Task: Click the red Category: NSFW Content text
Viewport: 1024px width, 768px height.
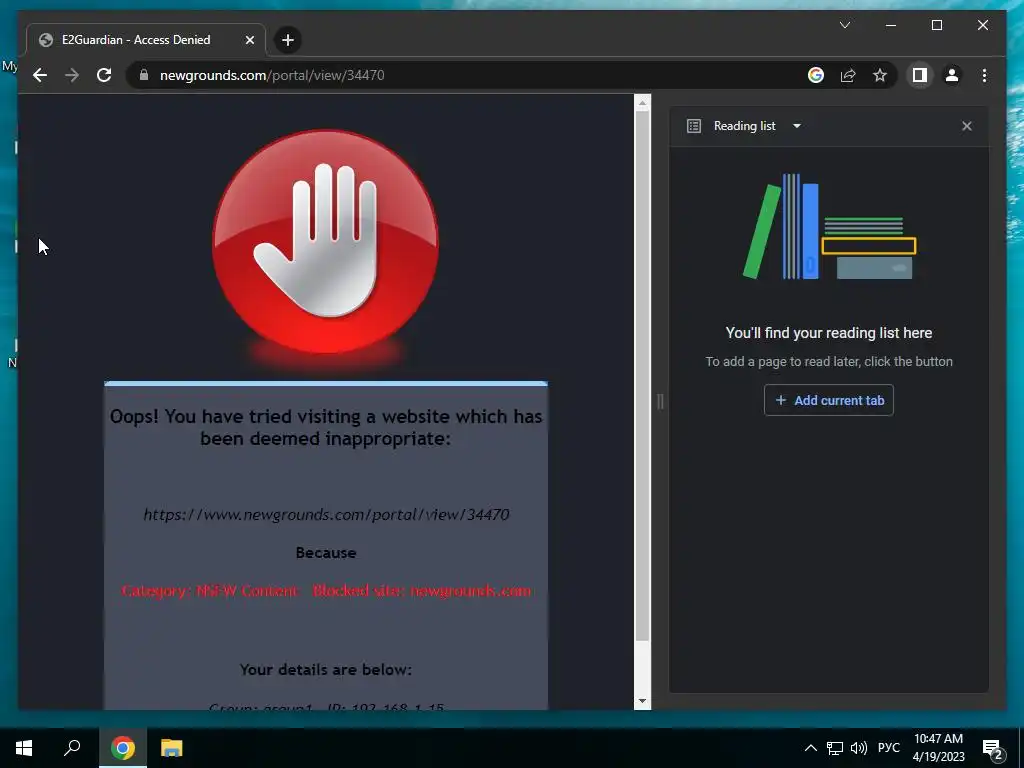Action: [210, 591]
